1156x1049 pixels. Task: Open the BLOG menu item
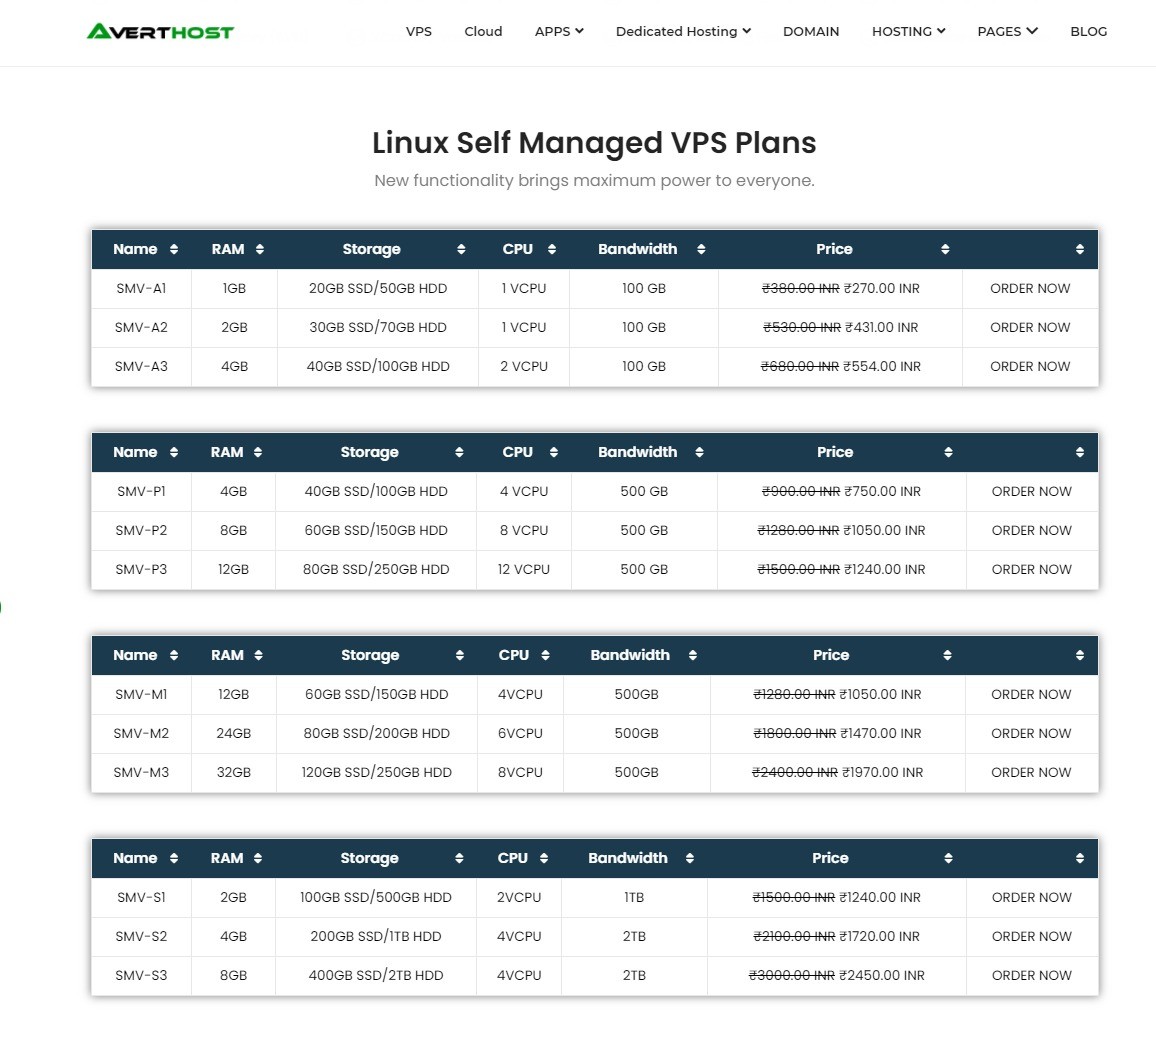(x=1089, y=31)
